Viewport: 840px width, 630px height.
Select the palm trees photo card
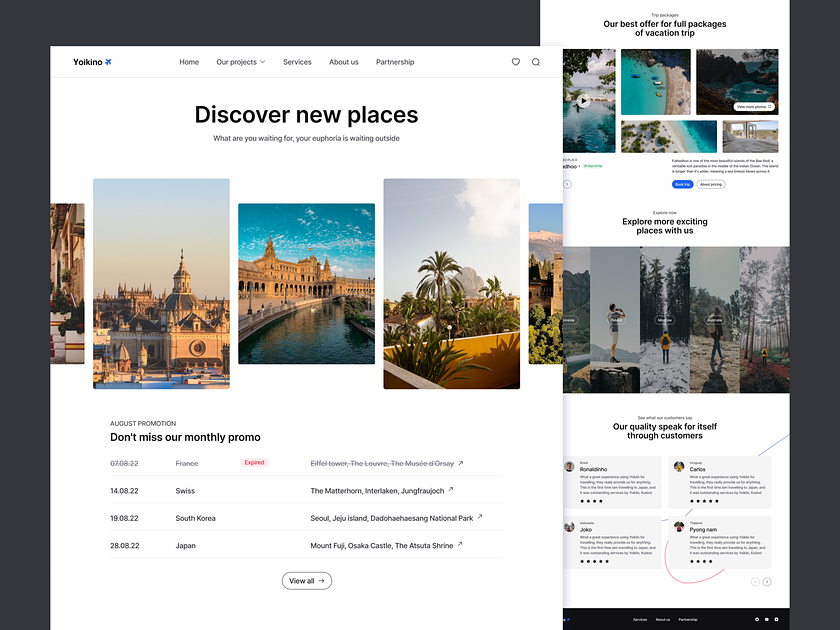point(451,283)
